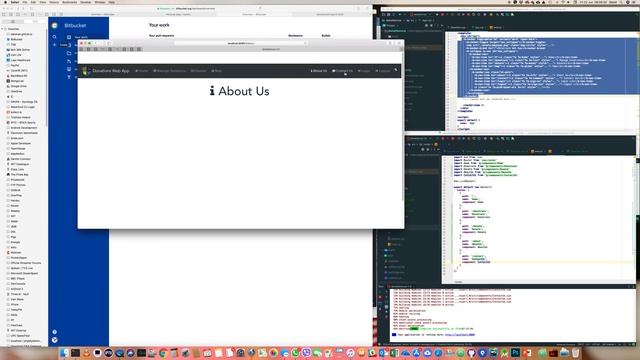This screenshot has width=640, height=360.
Task: Click the info icon beside About Us heading
Action: coord(212,91)
